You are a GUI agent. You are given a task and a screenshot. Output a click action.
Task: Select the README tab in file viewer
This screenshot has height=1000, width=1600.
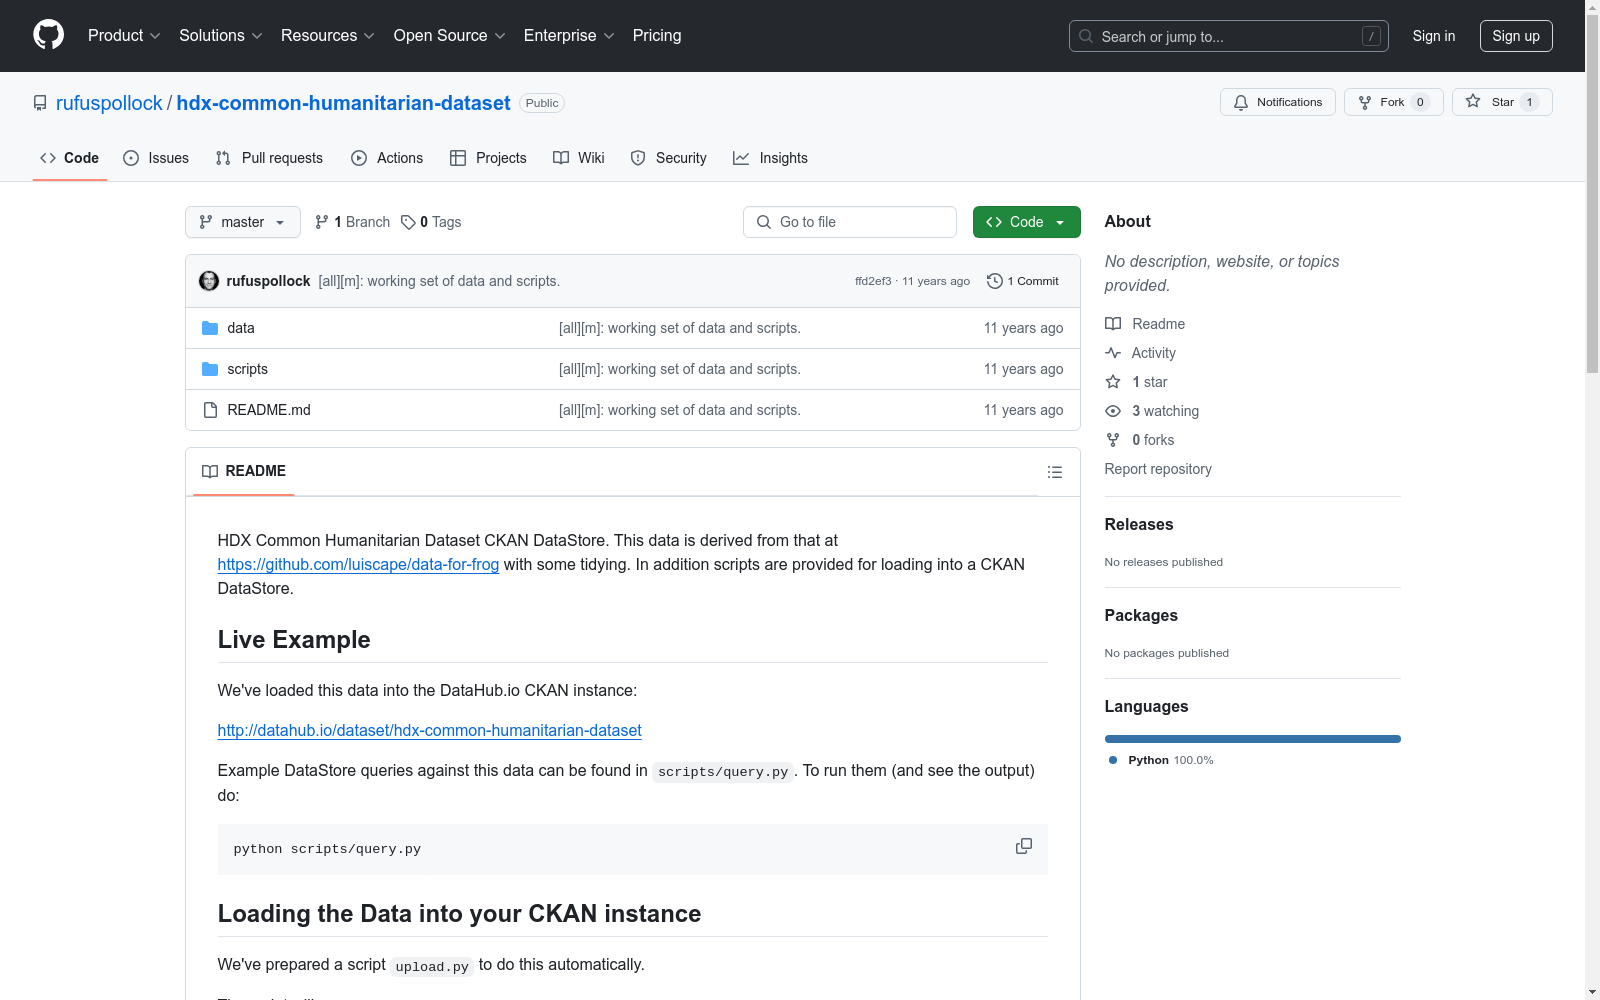pyautogui.click(x=244, y=471)
